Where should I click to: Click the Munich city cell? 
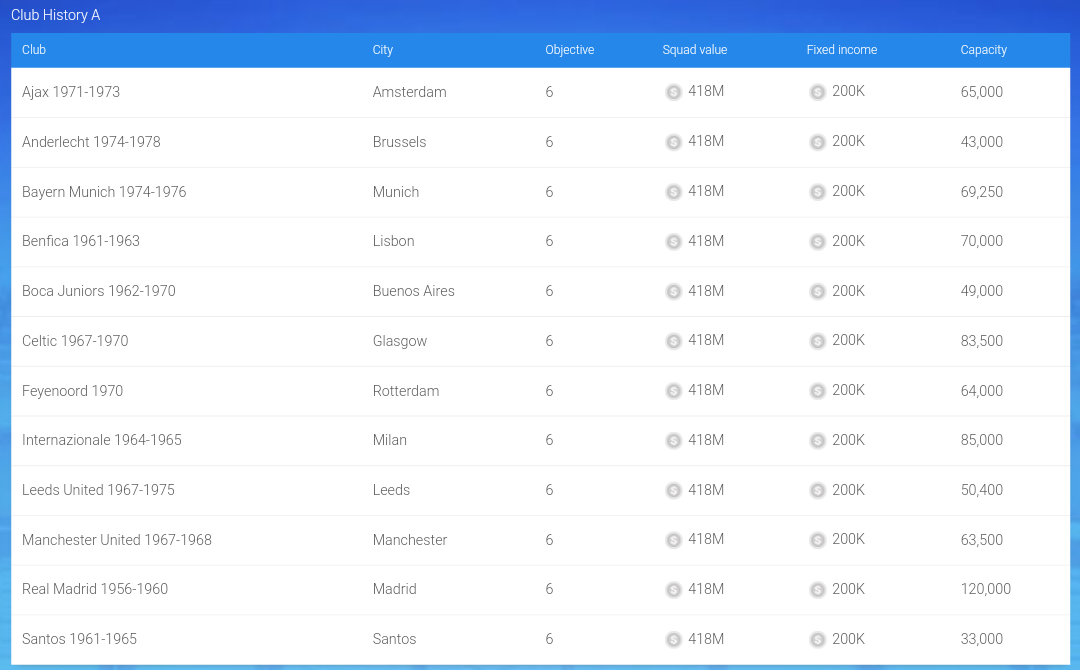pos(396,192)
